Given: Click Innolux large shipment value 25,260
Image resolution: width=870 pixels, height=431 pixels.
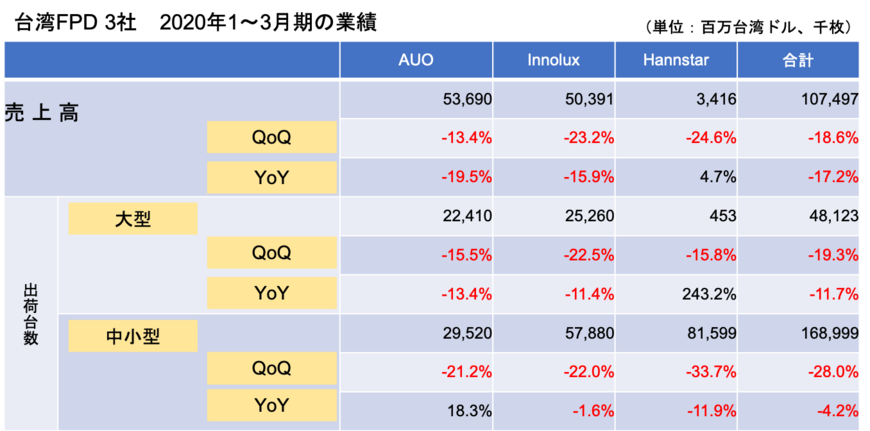Looking at the screenshot, I should click(x=589, y=216).
